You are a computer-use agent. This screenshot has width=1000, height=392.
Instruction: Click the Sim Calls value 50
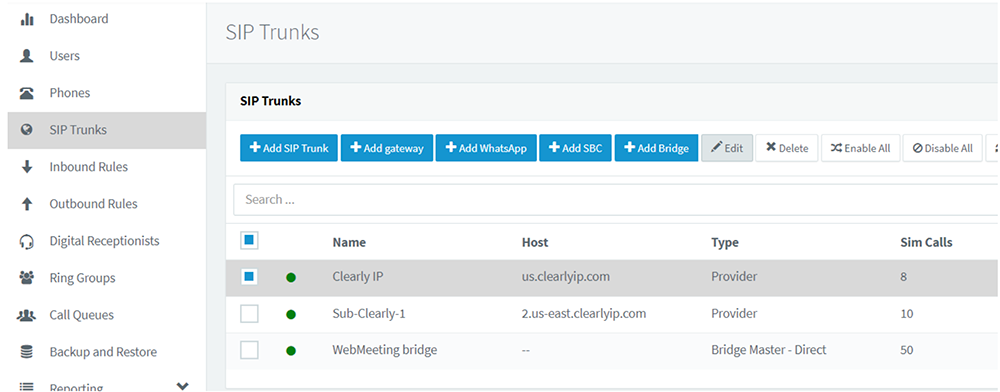[x=906, y=350]
